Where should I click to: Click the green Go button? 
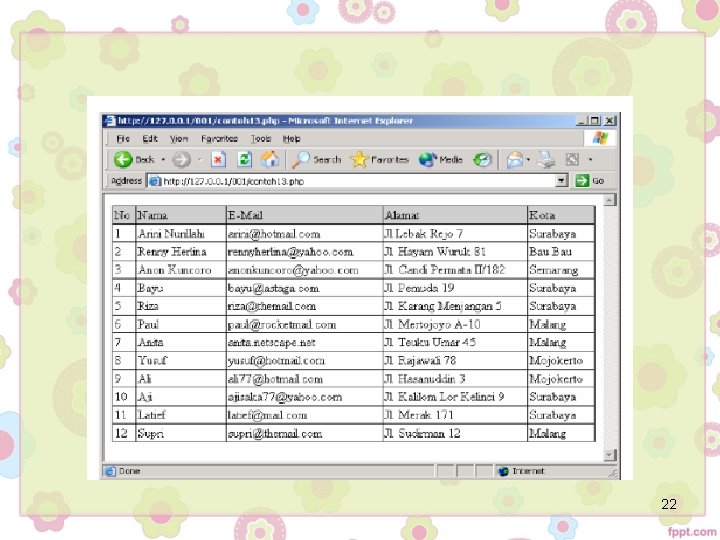point(590,180)
